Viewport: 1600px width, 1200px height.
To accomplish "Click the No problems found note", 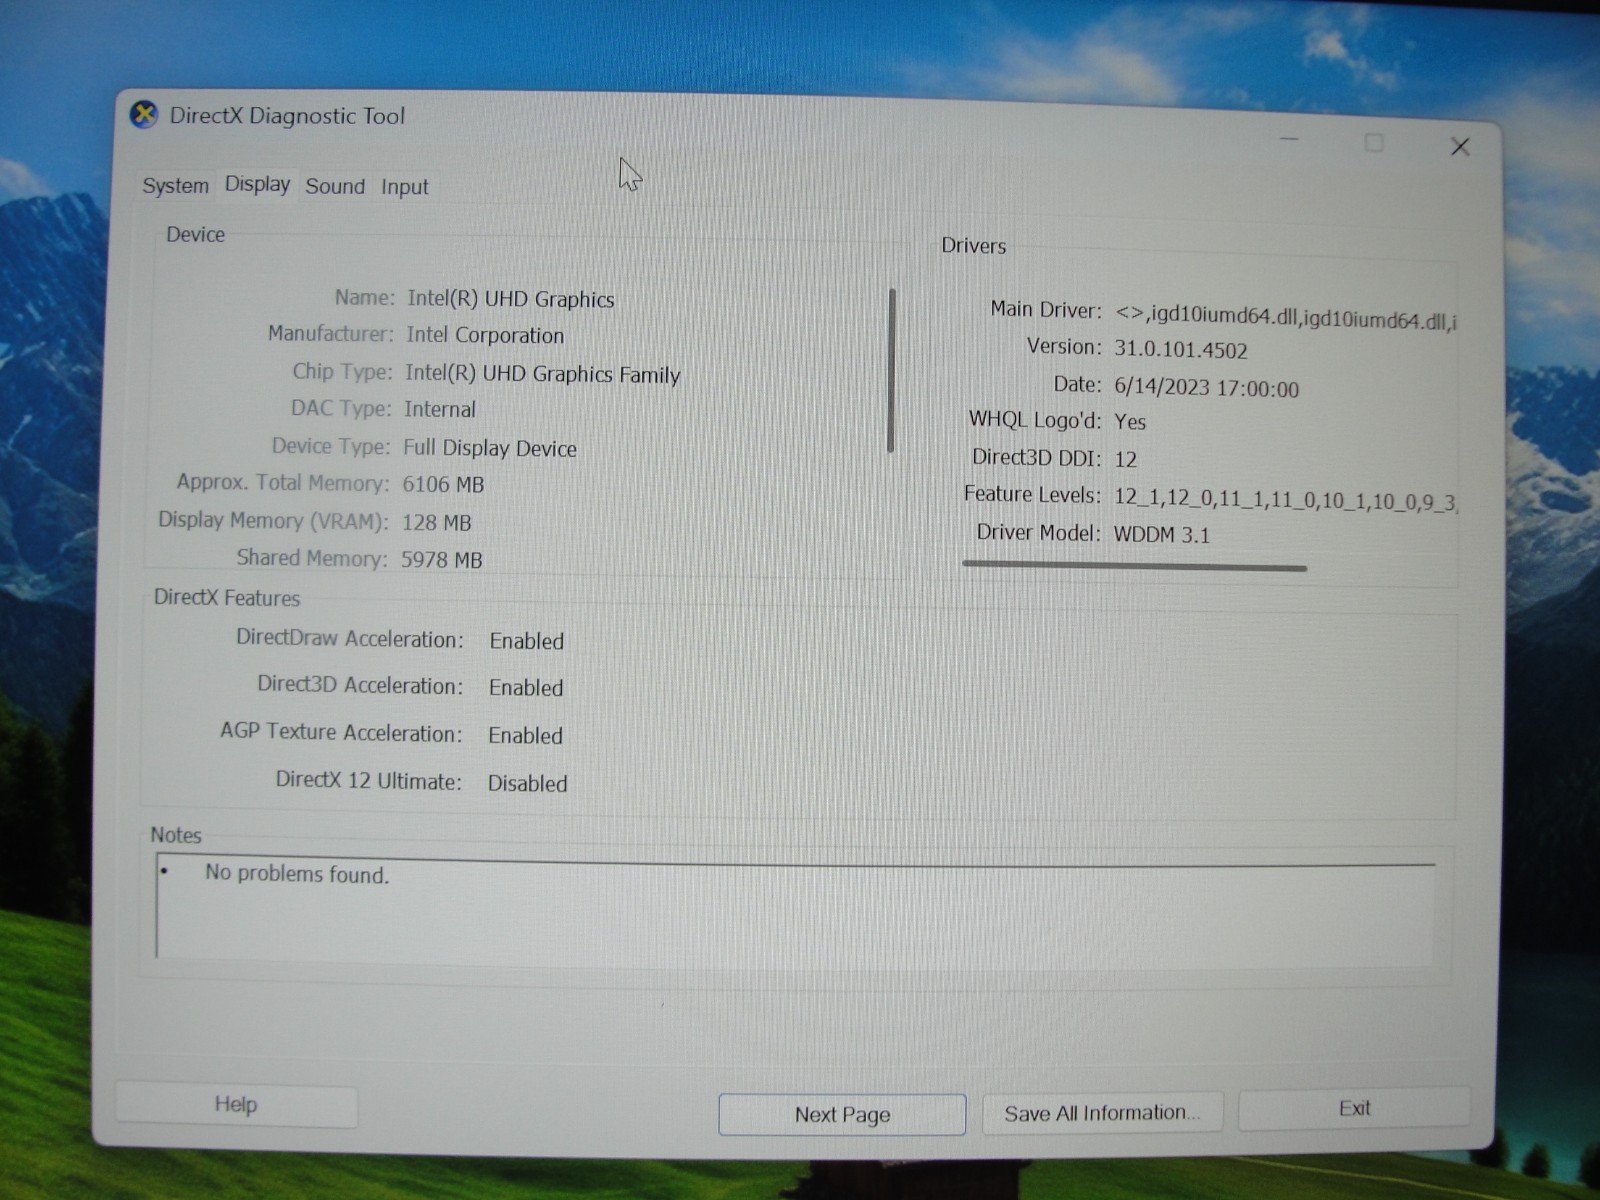I will pos(297,874).
